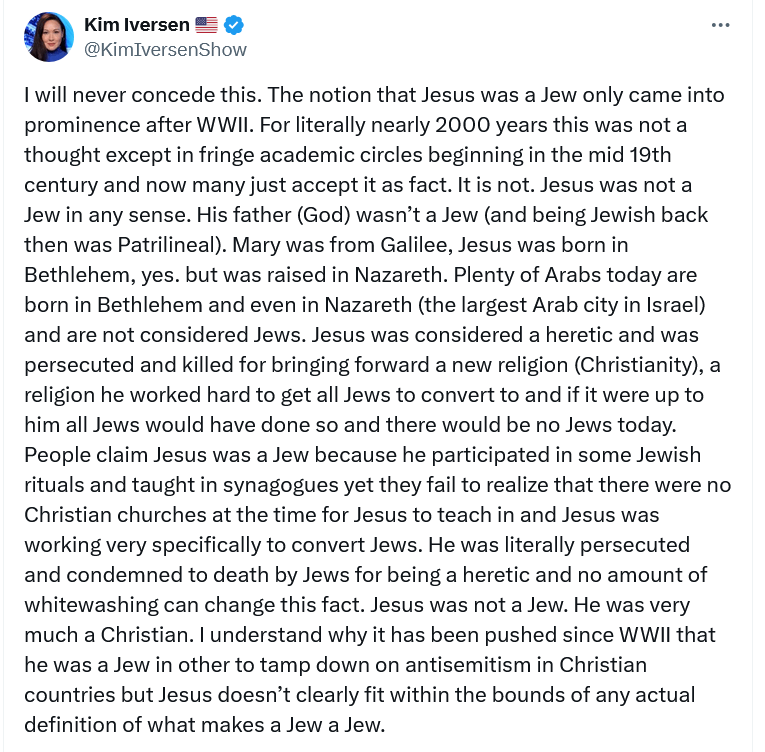Click the opening sentence "I will never concede this"

point(131,96)
